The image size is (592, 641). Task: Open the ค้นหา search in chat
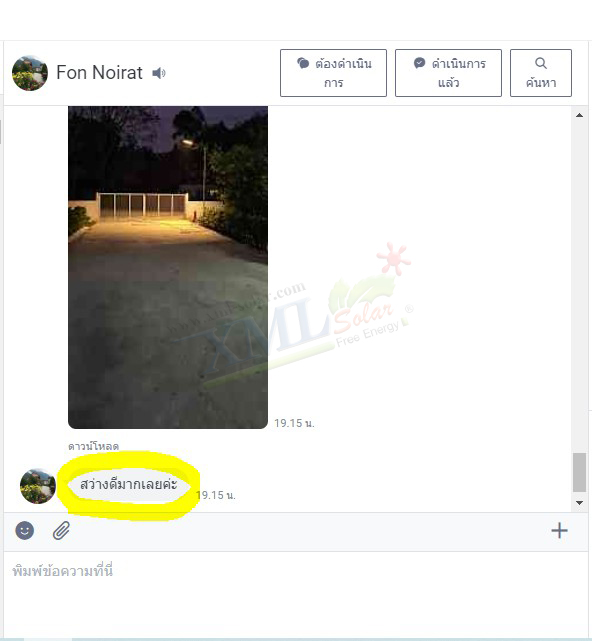point(541,73)
